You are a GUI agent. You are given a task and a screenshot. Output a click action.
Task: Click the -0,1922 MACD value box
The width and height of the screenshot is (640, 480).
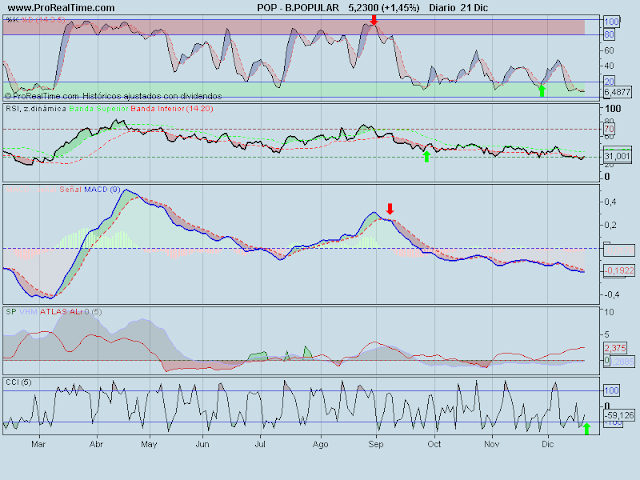click(x=619, y=271)
